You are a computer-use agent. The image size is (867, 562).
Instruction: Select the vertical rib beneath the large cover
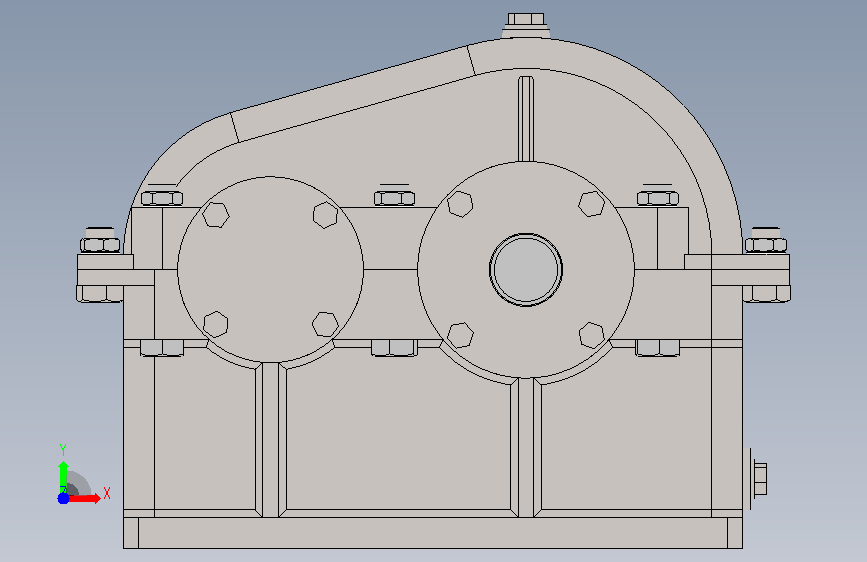click(x=526, y=447)
